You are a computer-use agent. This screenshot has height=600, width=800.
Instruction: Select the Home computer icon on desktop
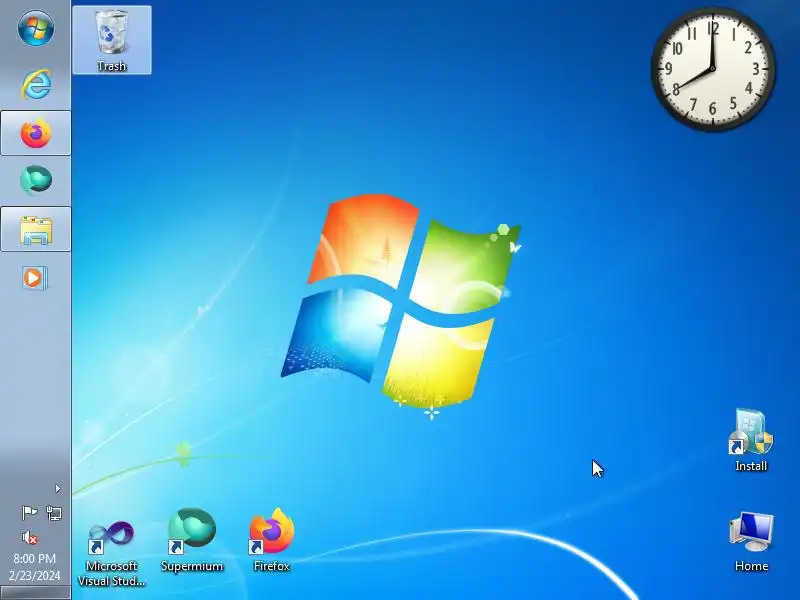click(x=751, y=542)
